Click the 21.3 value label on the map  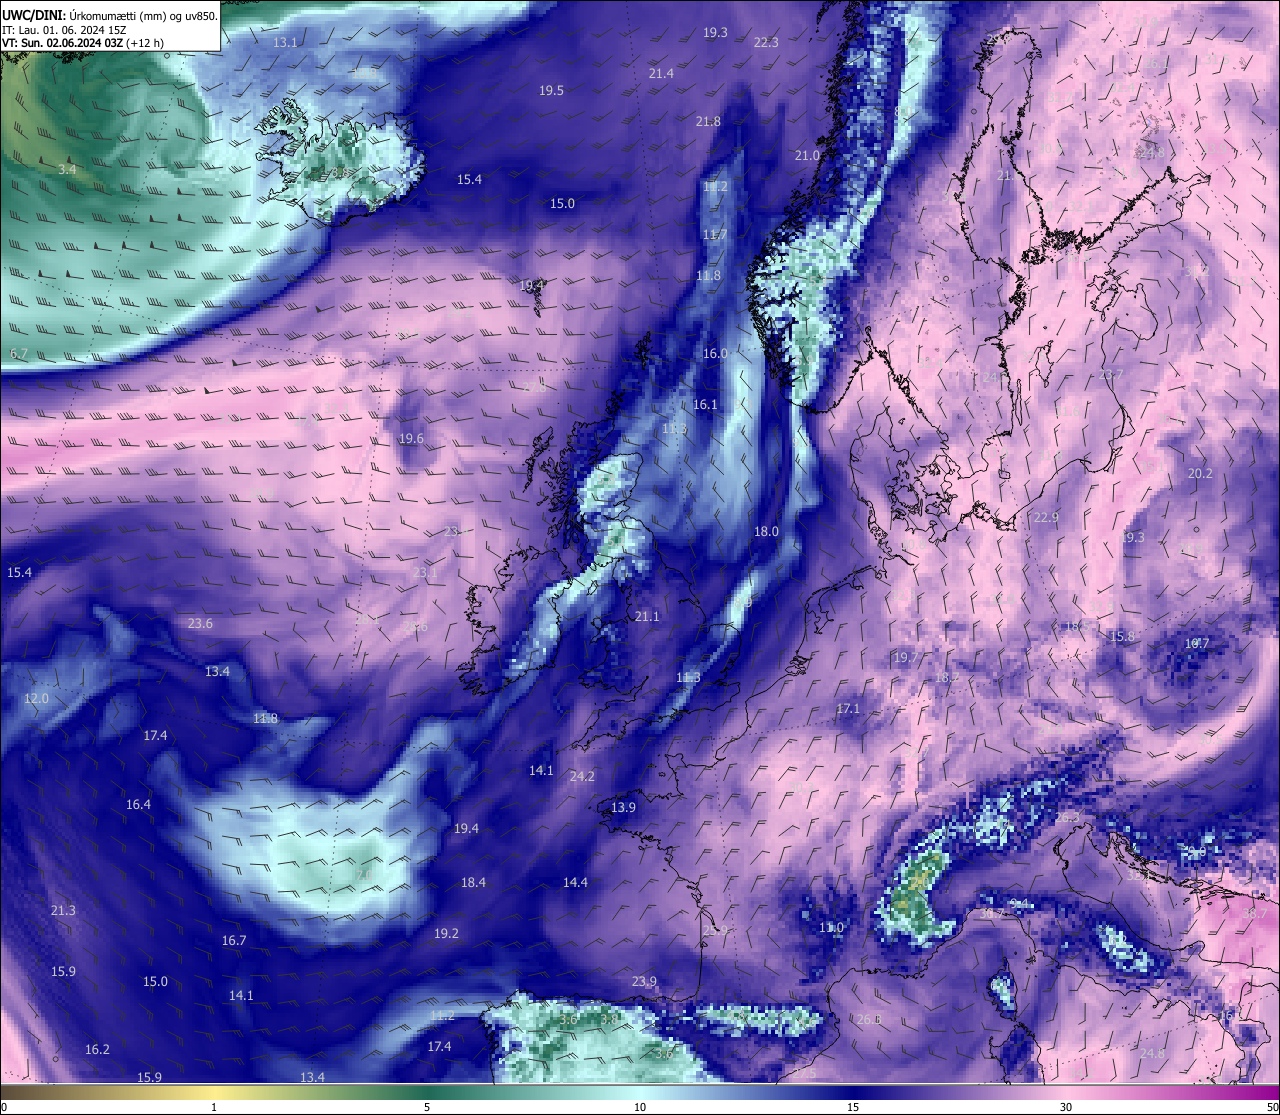(63, 910)
